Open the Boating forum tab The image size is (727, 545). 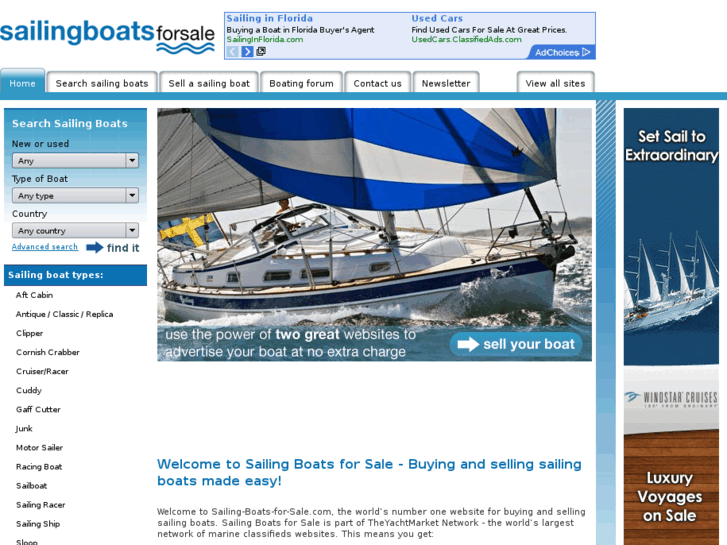(301, 83)
